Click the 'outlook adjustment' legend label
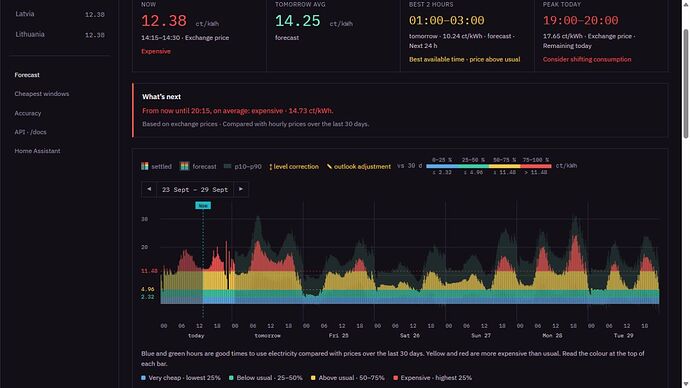 (x=362, y=166)
